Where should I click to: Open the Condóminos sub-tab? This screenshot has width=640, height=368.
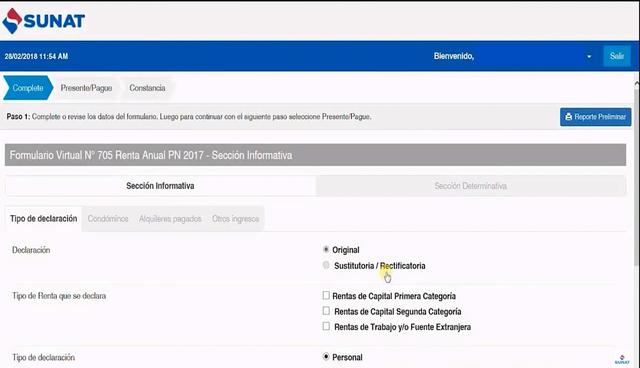[x=108, y=219]
